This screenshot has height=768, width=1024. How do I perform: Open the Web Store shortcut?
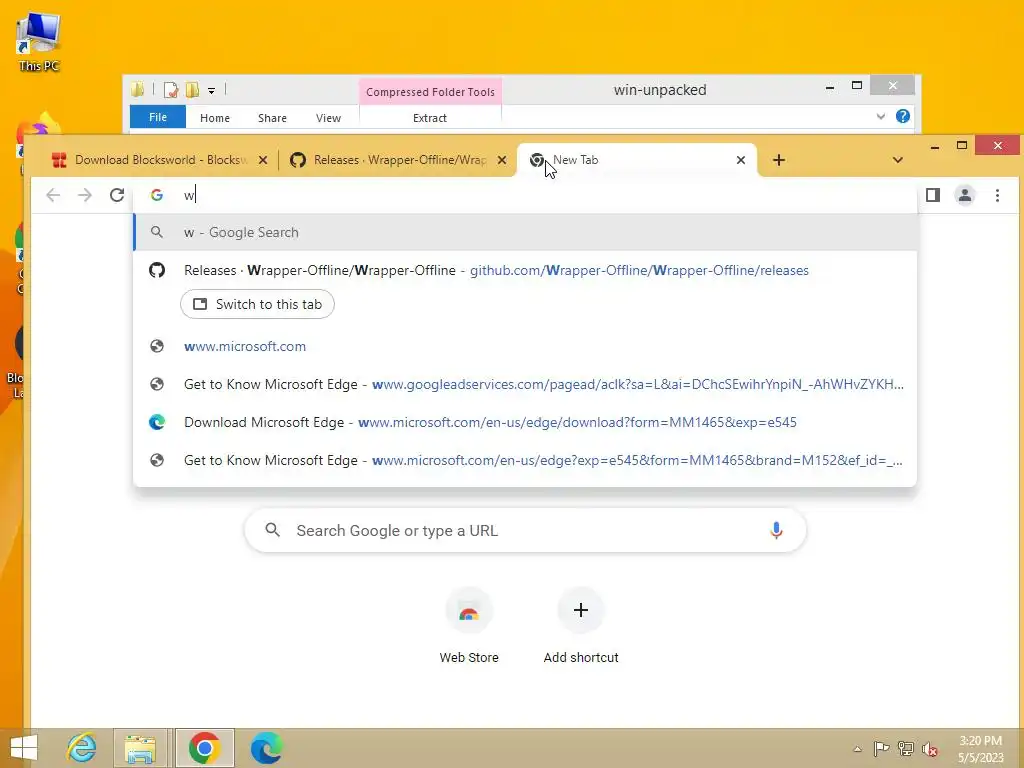coord(469,626)
